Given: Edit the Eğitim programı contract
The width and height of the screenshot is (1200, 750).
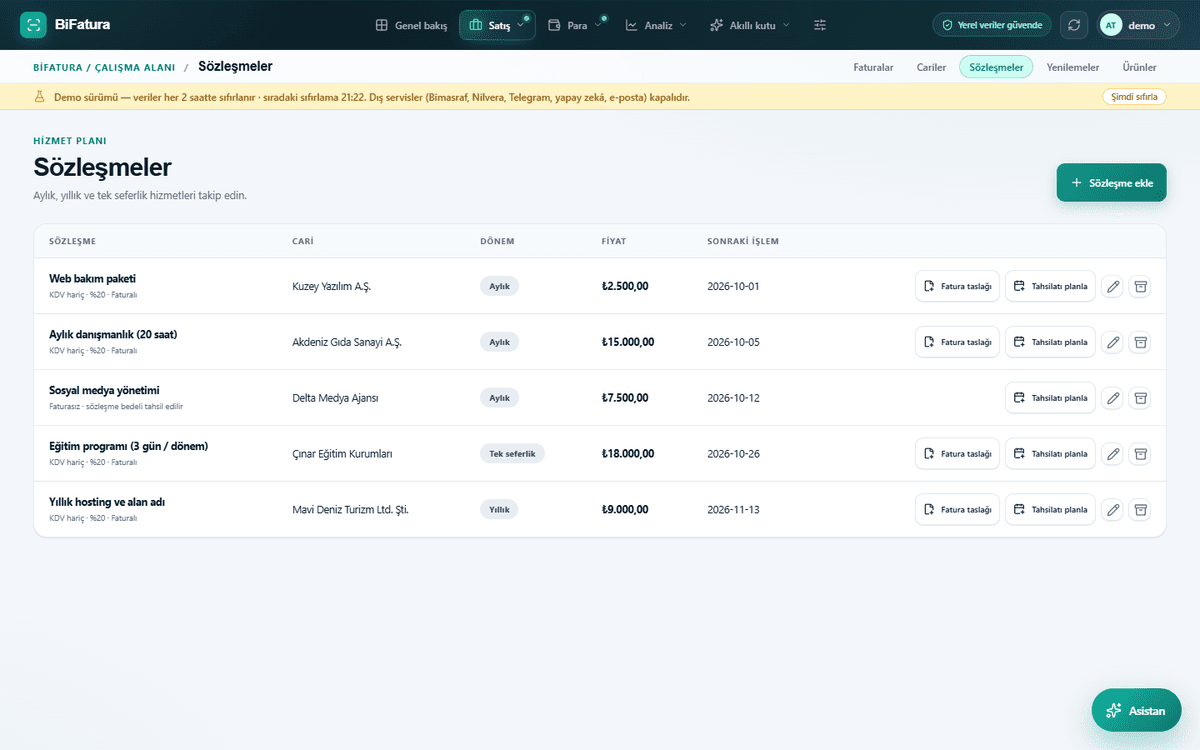Looking at the screenshot, I should 1112,454.
